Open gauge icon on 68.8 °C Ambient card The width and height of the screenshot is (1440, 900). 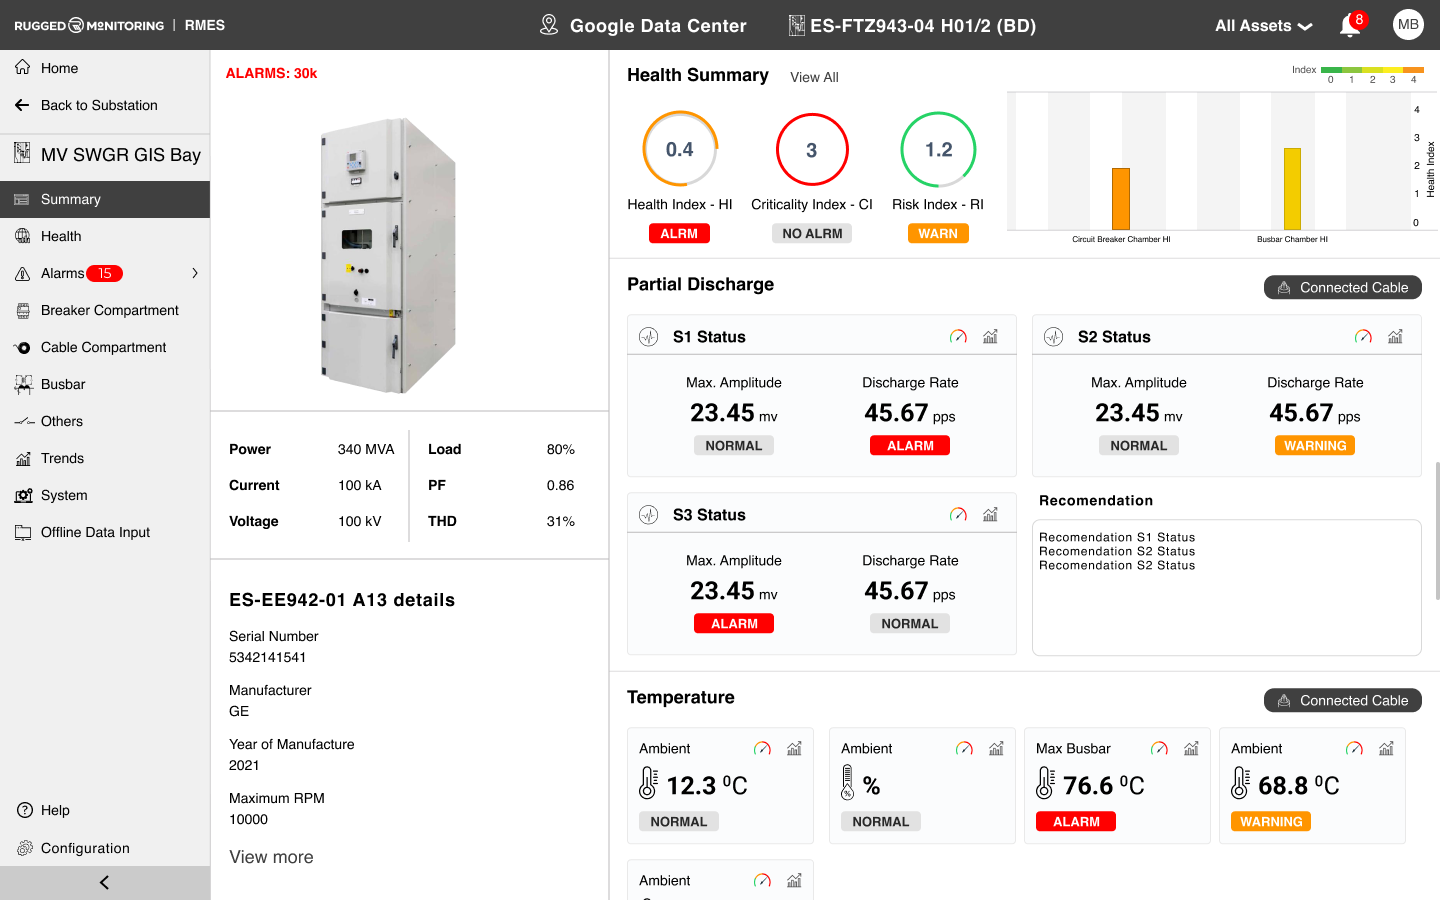[x=1354, y=748]
